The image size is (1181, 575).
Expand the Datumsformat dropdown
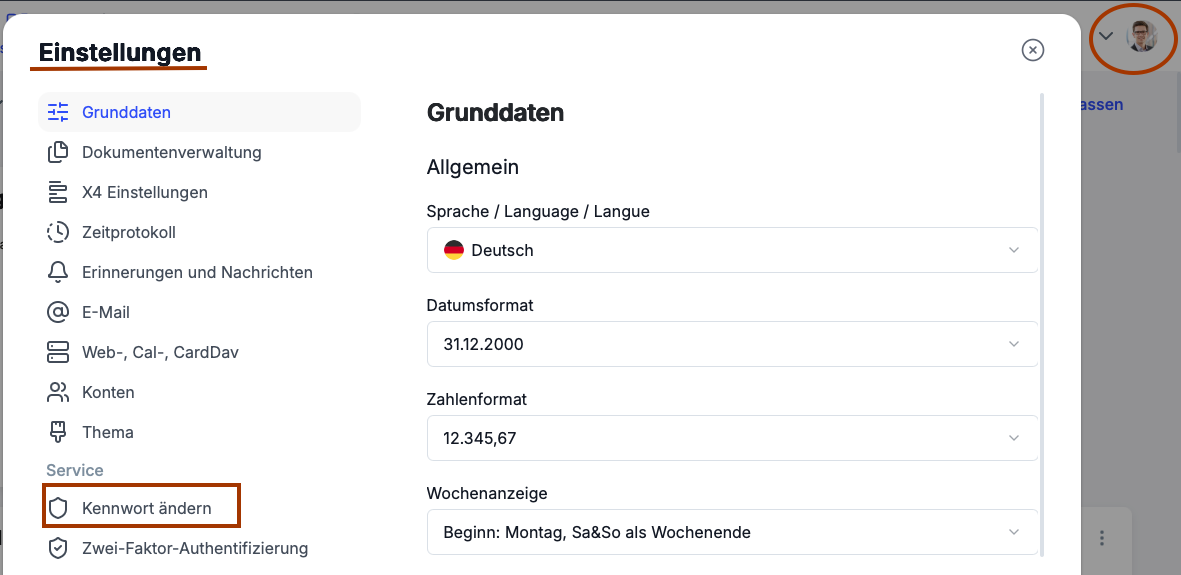coord(732,344)
